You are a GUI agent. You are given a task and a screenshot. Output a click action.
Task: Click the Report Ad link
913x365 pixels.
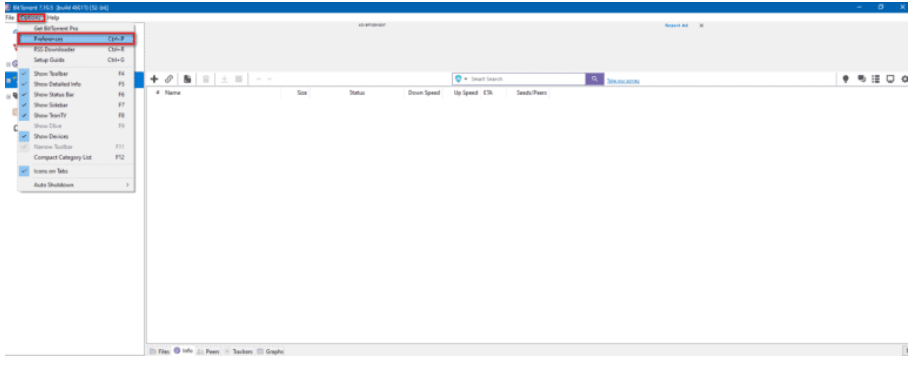click(676, 26)
